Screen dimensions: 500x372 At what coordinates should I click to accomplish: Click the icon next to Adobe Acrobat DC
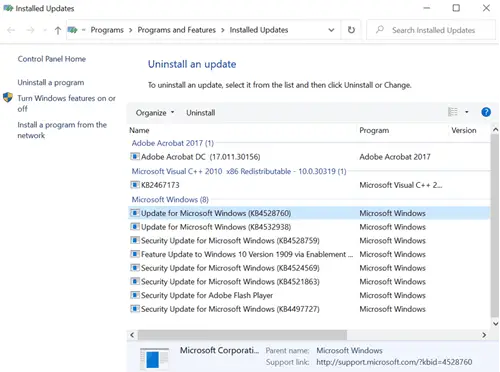coord(135,156)
